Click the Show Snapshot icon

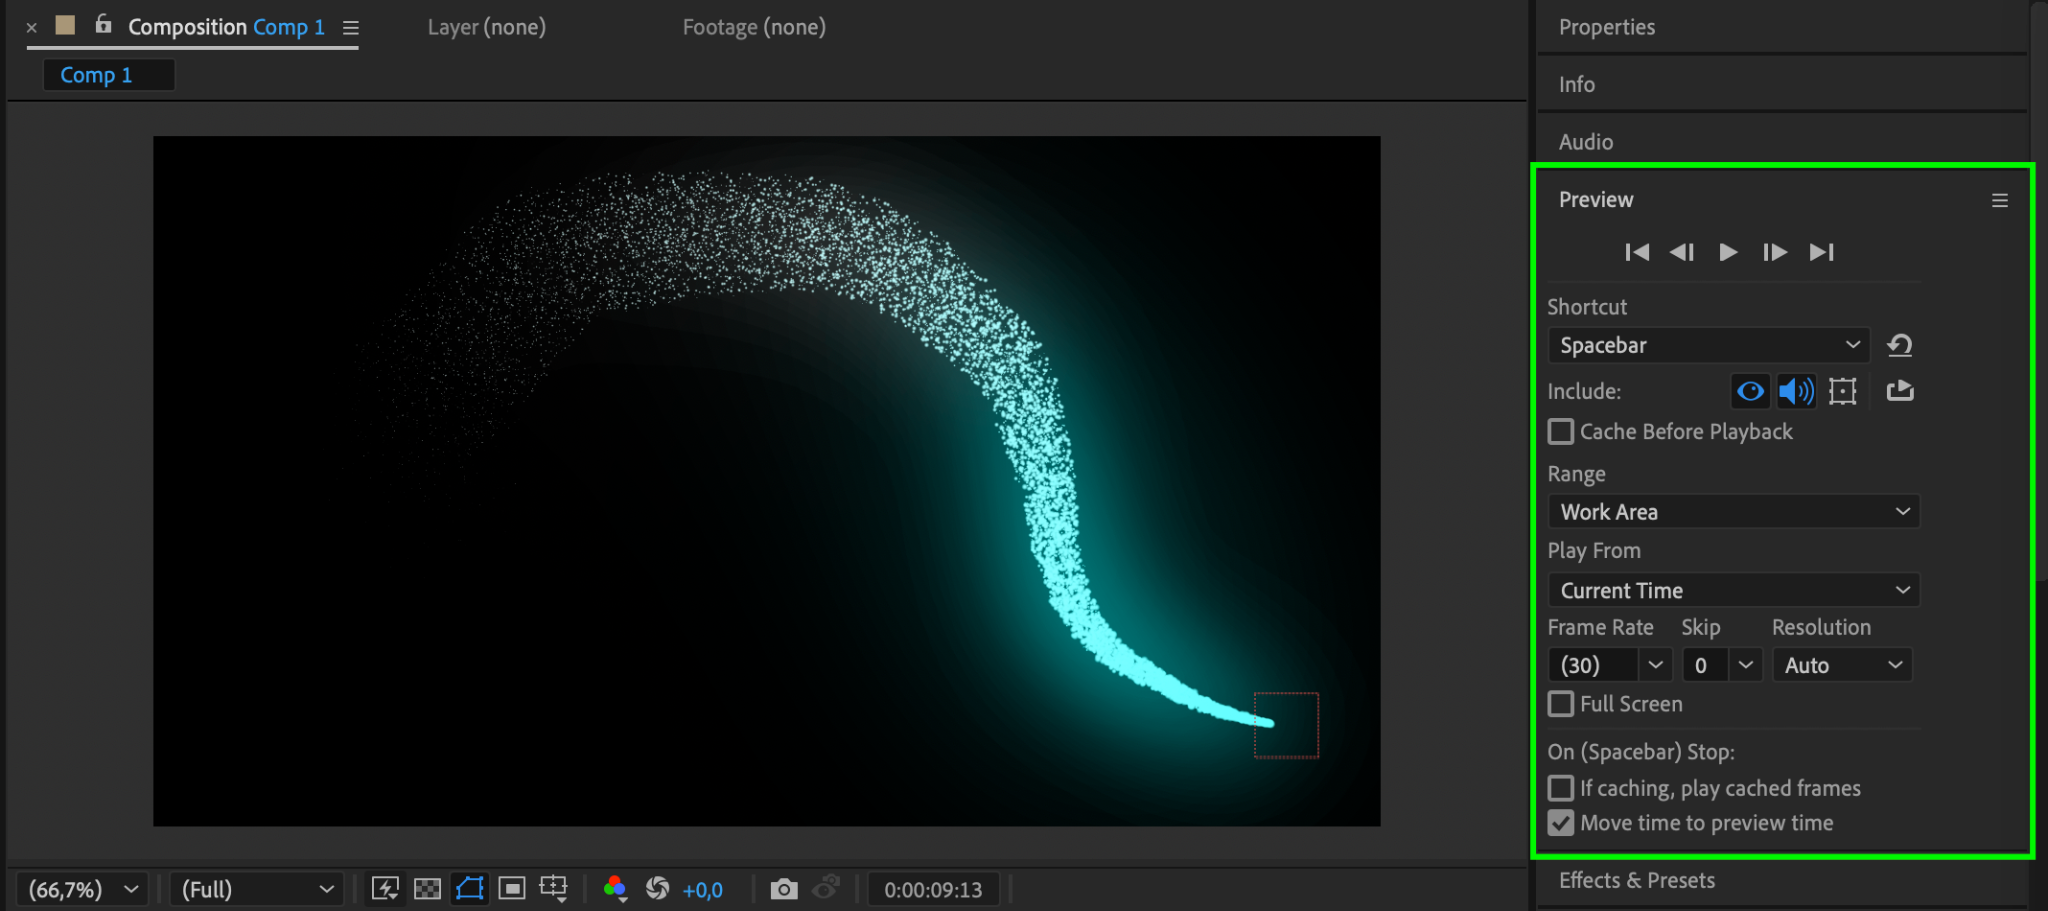826,888
